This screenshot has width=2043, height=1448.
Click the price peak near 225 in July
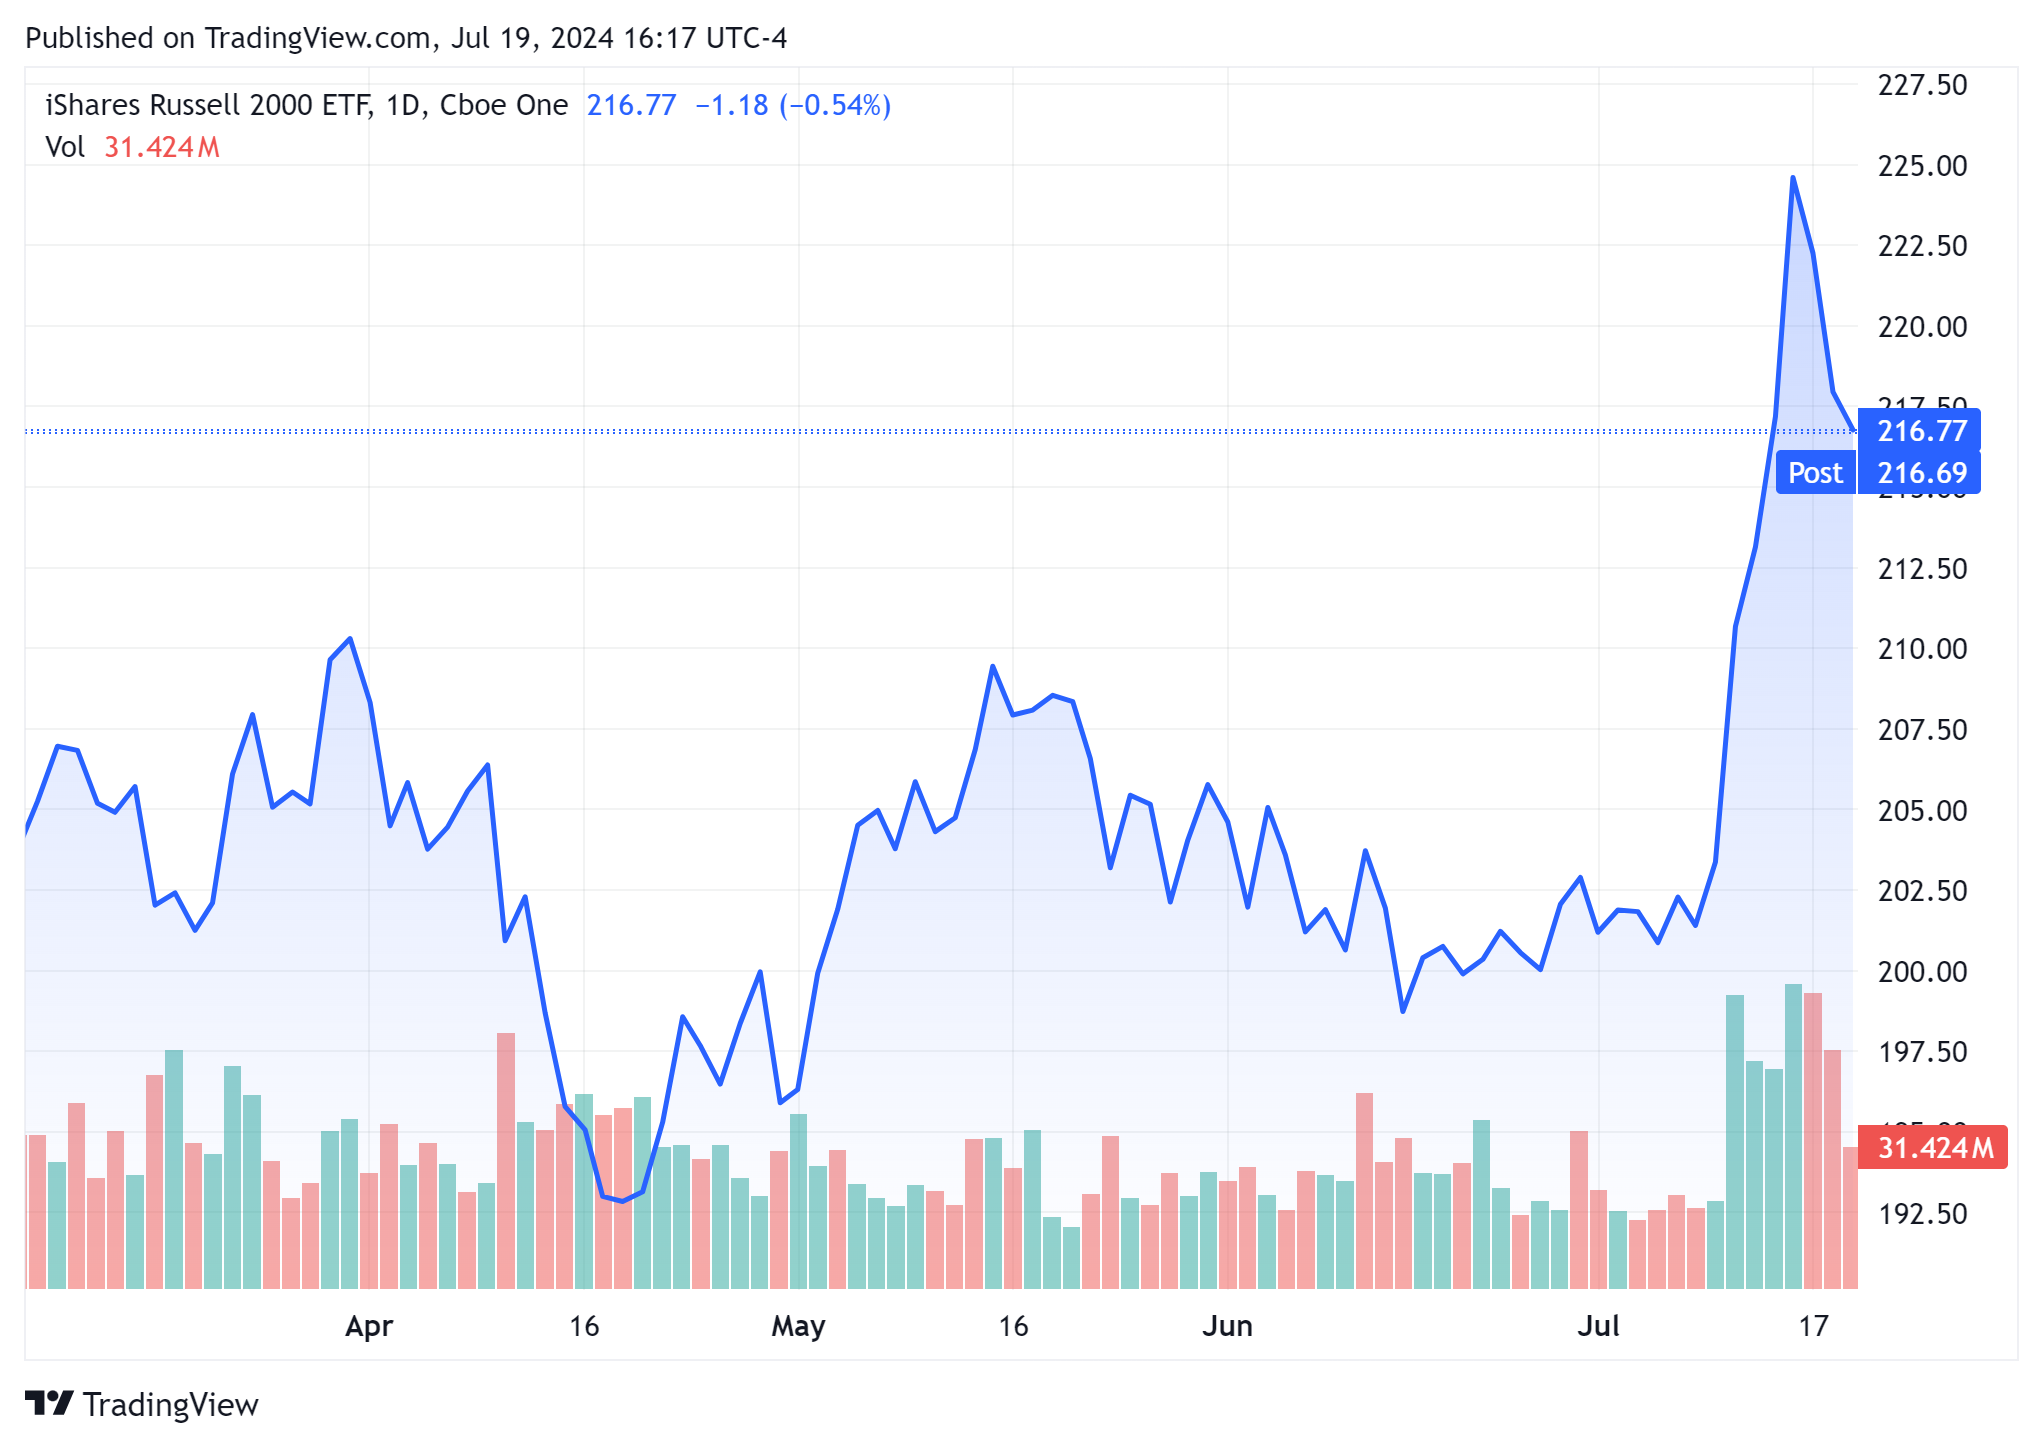[1793, 178]
